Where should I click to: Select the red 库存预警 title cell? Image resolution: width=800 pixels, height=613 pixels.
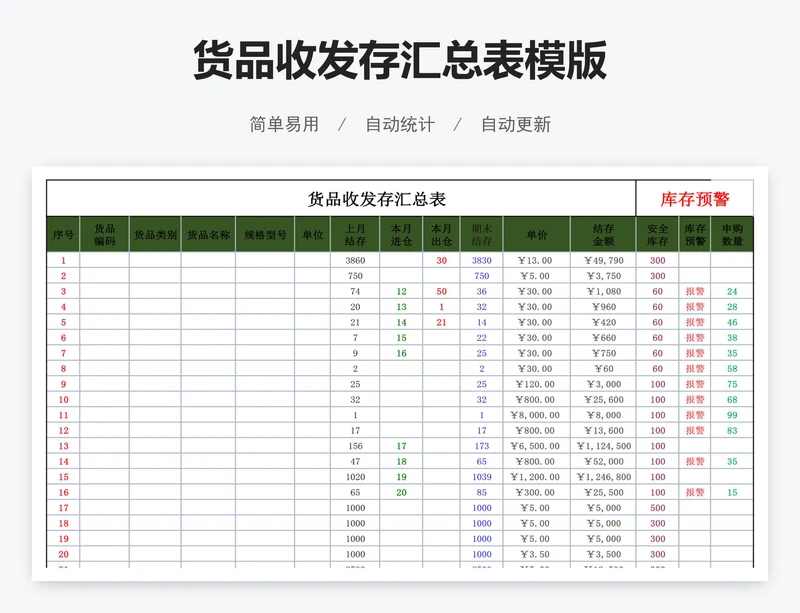tap(694, 199)
